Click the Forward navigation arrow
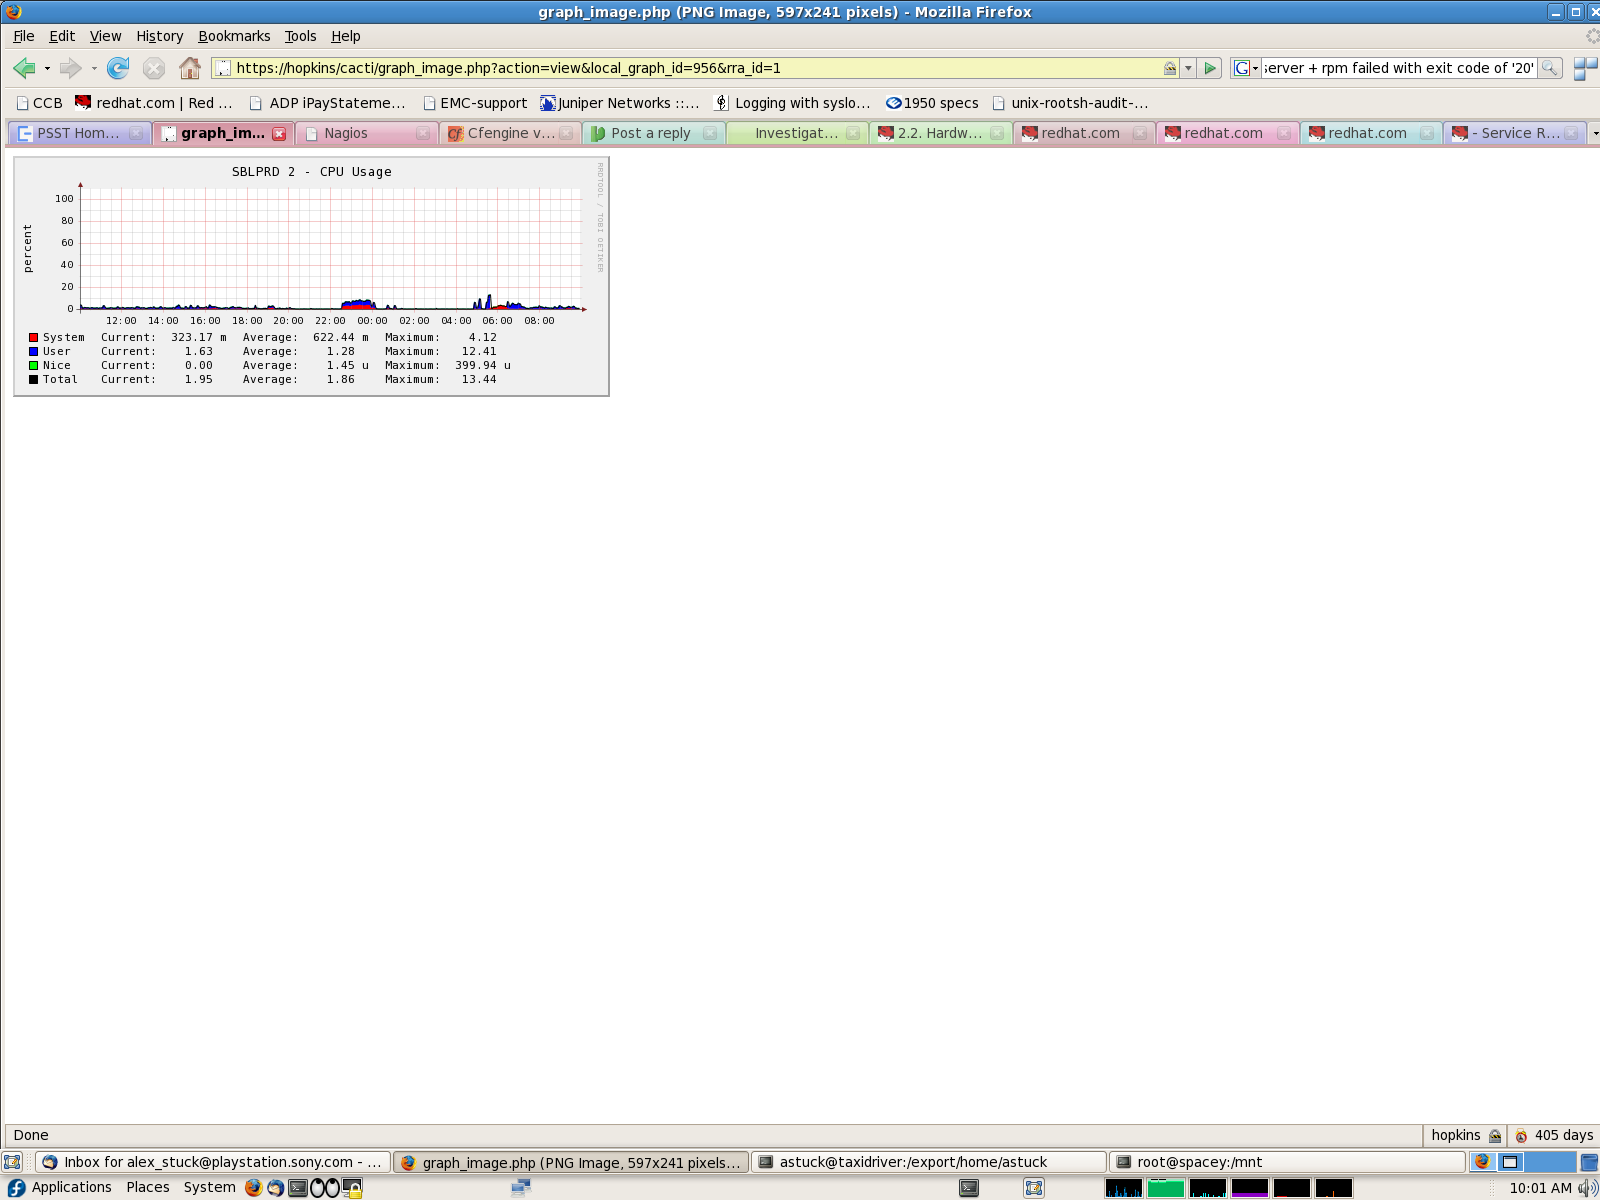 point(70,68)
